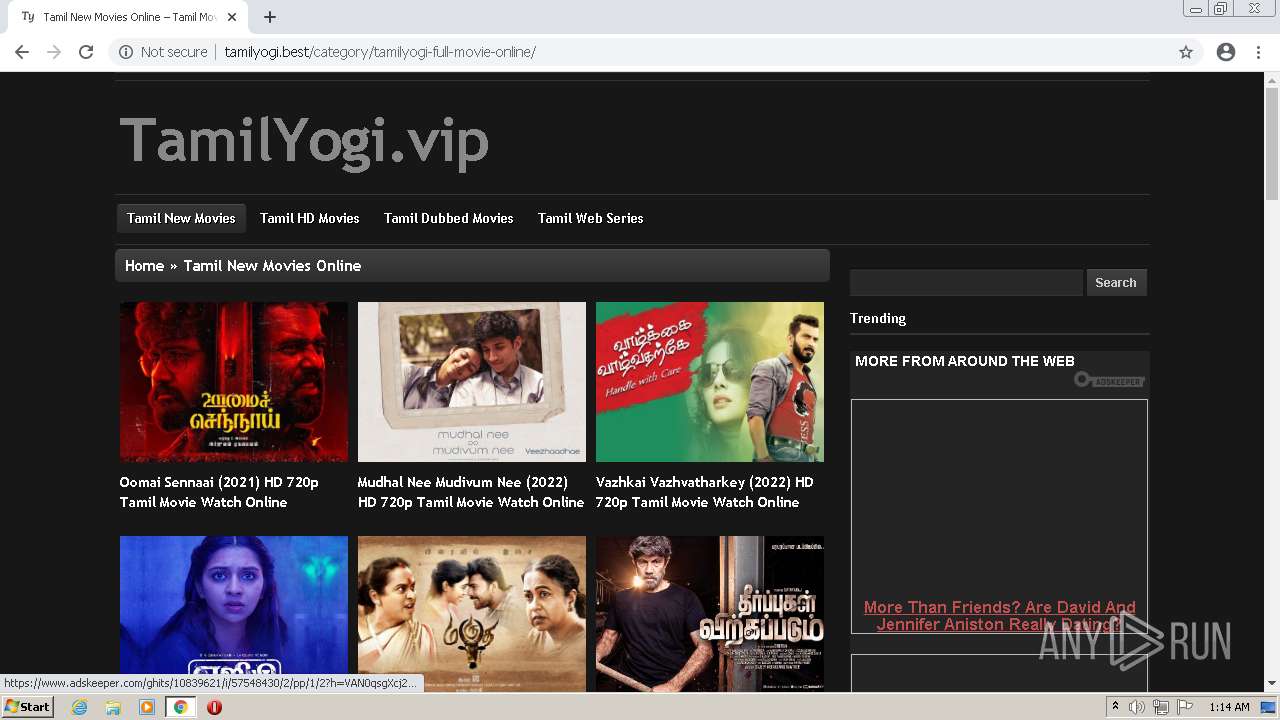Click the AdsKeeper logo

tap(1109, 380)
